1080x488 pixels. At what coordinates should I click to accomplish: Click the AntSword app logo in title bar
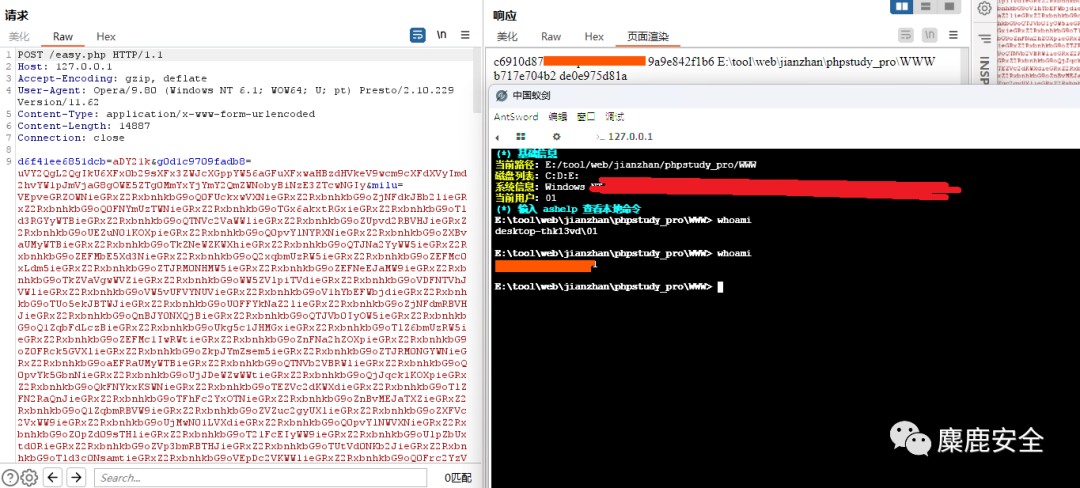click(501, 96)
